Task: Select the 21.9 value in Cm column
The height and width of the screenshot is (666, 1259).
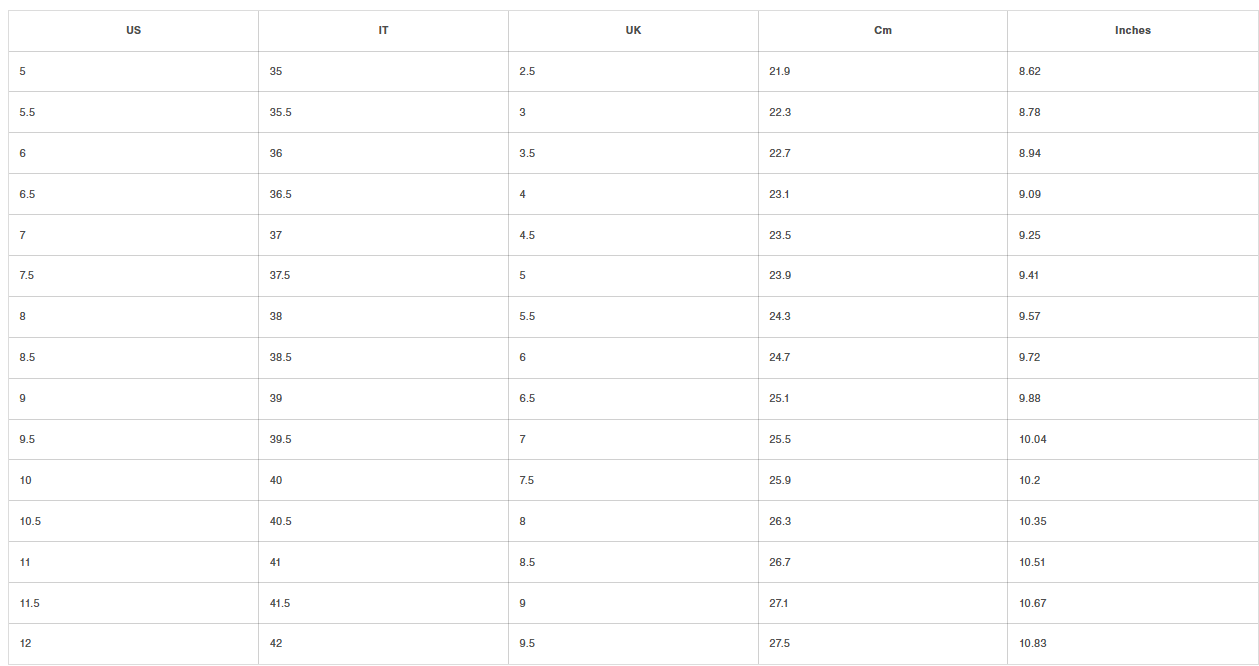Action: [780, 72]
